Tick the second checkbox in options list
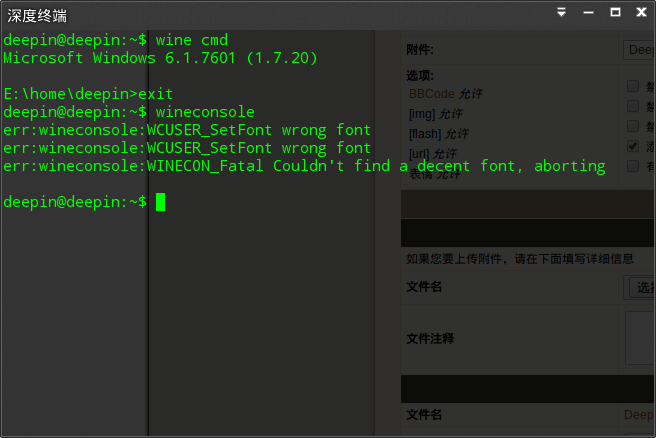 tap(633, 106)
